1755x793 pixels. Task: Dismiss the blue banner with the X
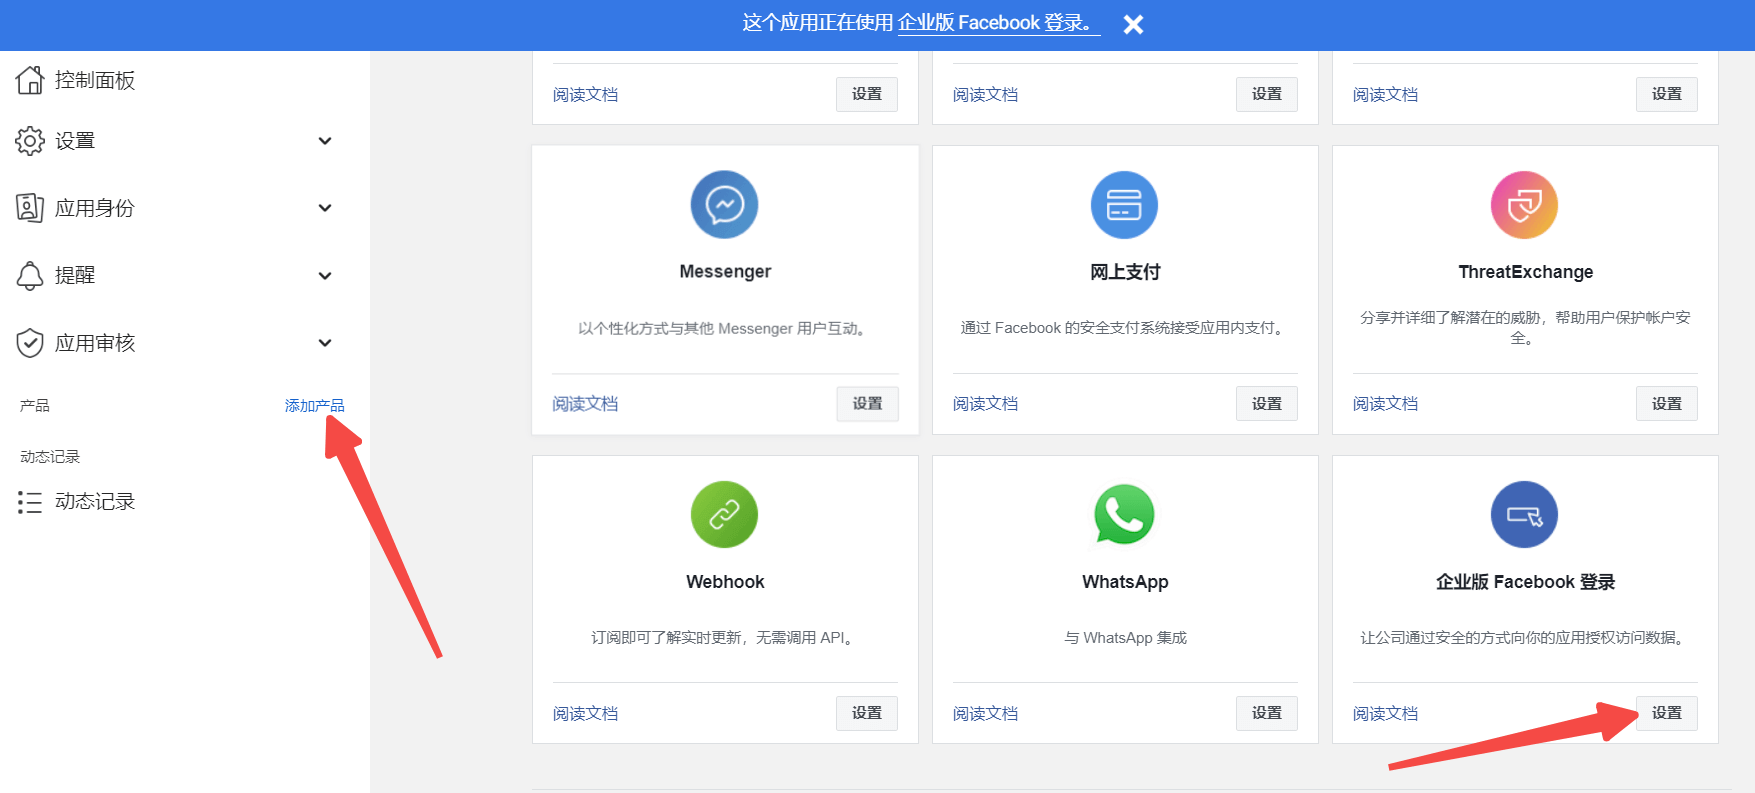1133,24
